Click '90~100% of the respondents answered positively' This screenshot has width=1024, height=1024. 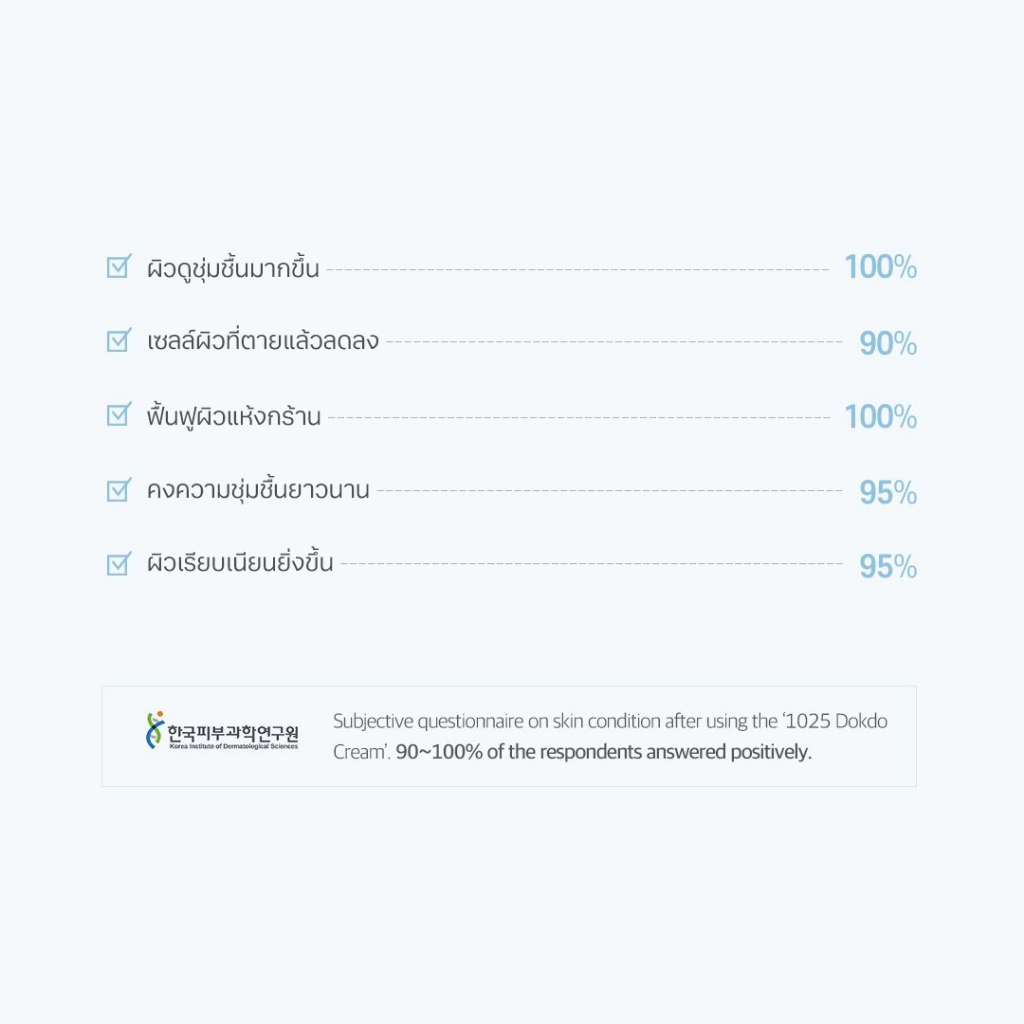pos(603,752)
